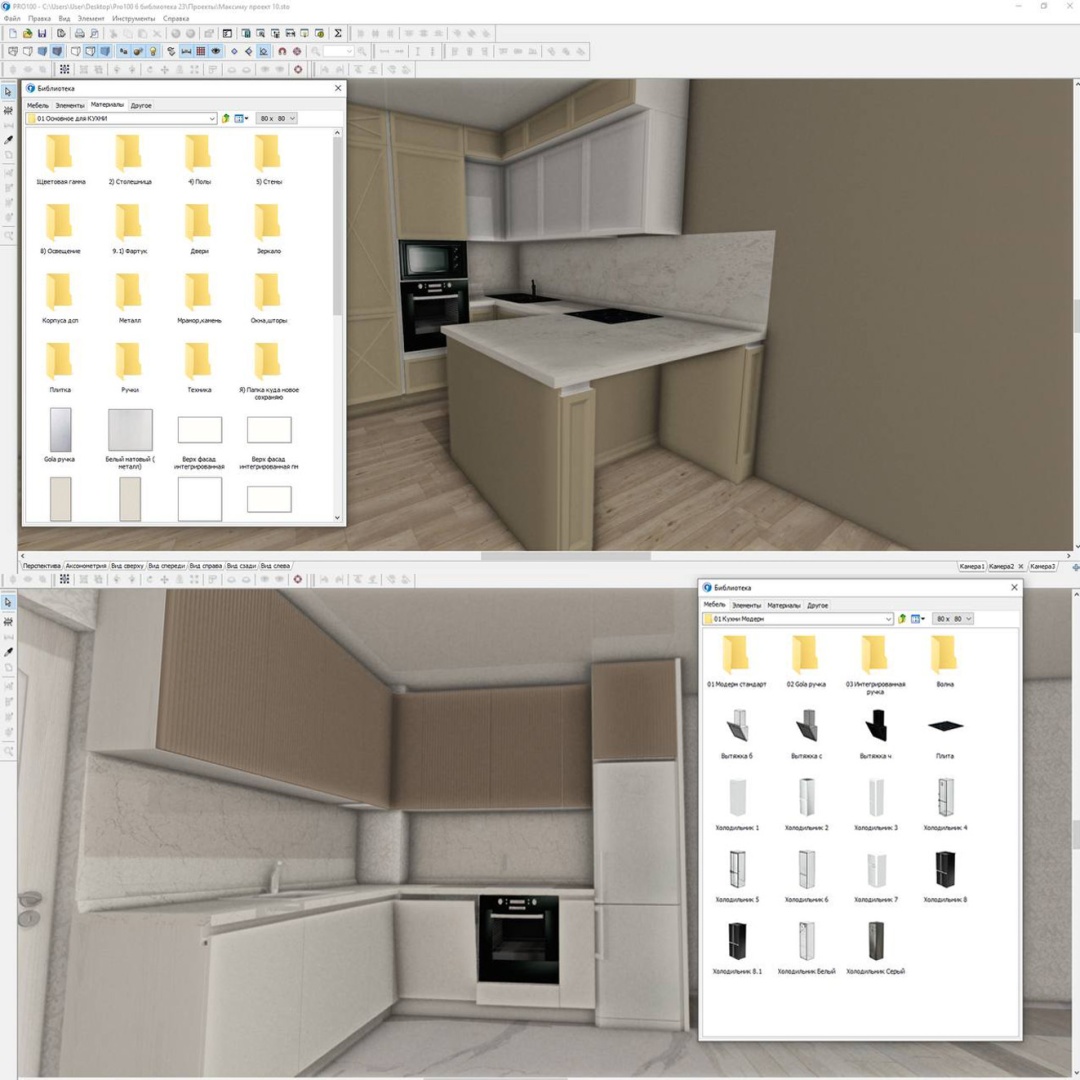Click the magnet snap icon
Viewport: 1080px width, 1080px height.
pyautogui.click(x=282, y=51)
